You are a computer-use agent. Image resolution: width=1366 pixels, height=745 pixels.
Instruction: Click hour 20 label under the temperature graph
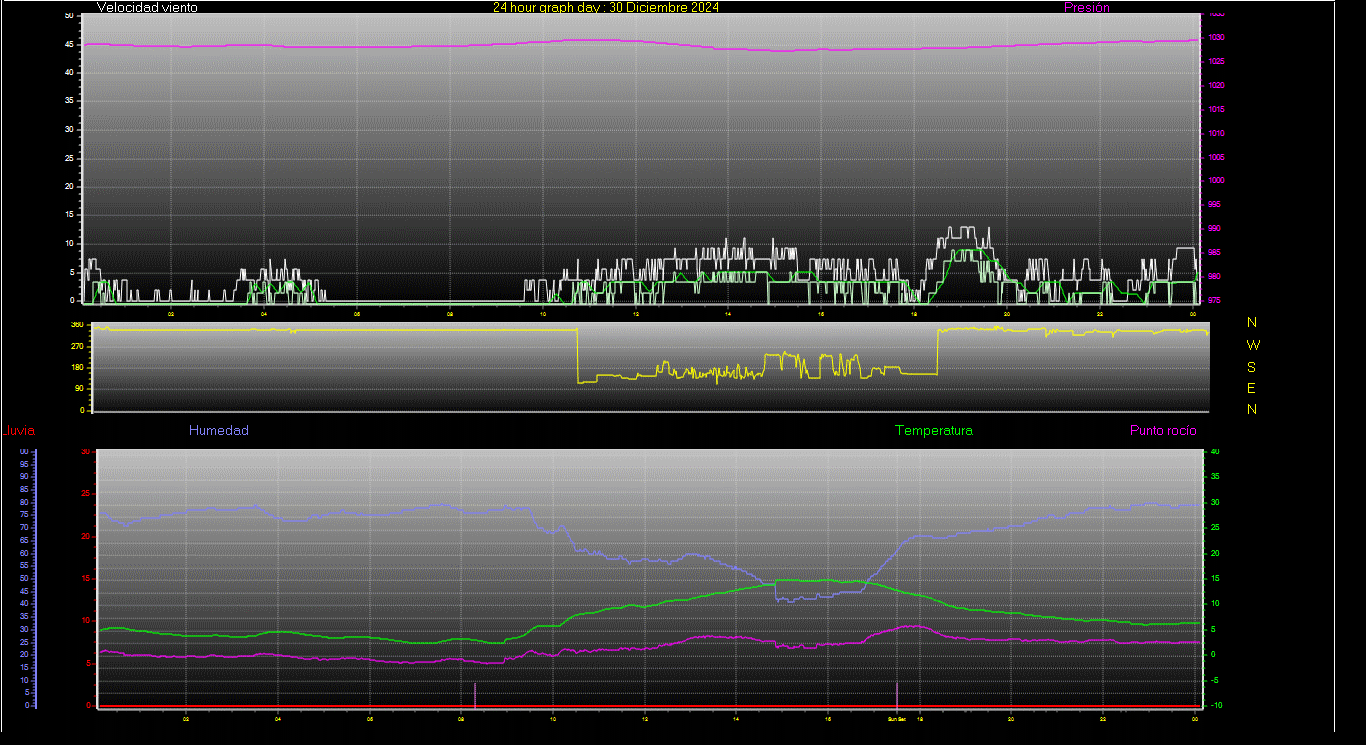pyautogui.click(x=1010, y=718)
